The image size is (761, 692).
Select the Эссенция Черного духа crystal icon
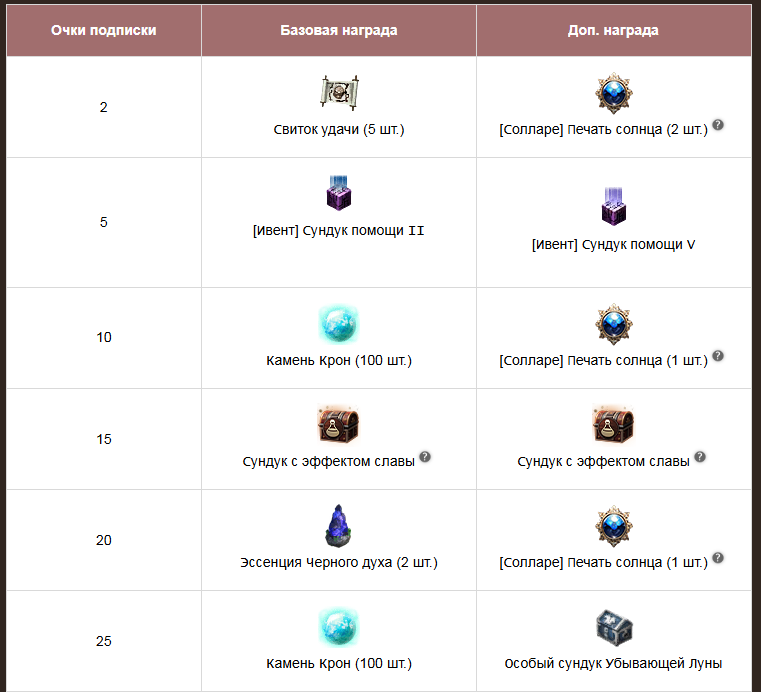pyautogui.click(x=338, y=526)
